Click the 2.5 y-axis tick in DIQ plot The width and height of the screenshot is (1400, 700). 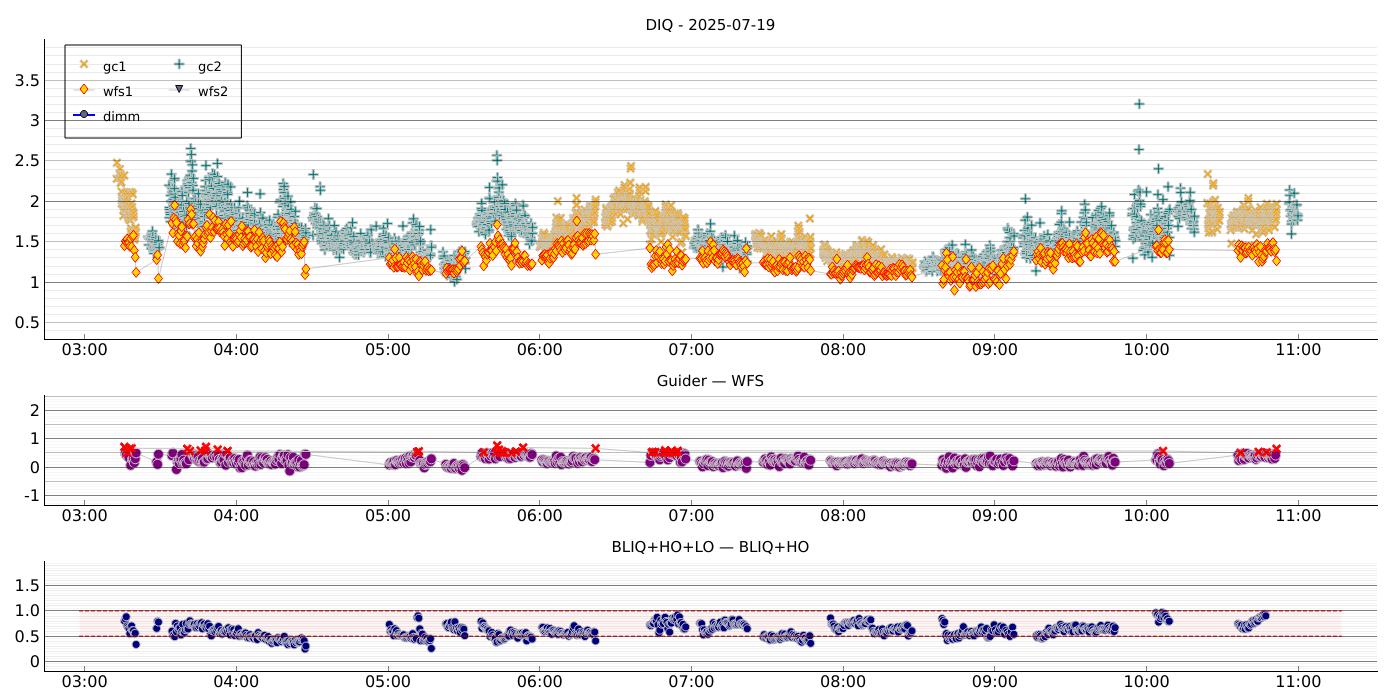(27, 161)
